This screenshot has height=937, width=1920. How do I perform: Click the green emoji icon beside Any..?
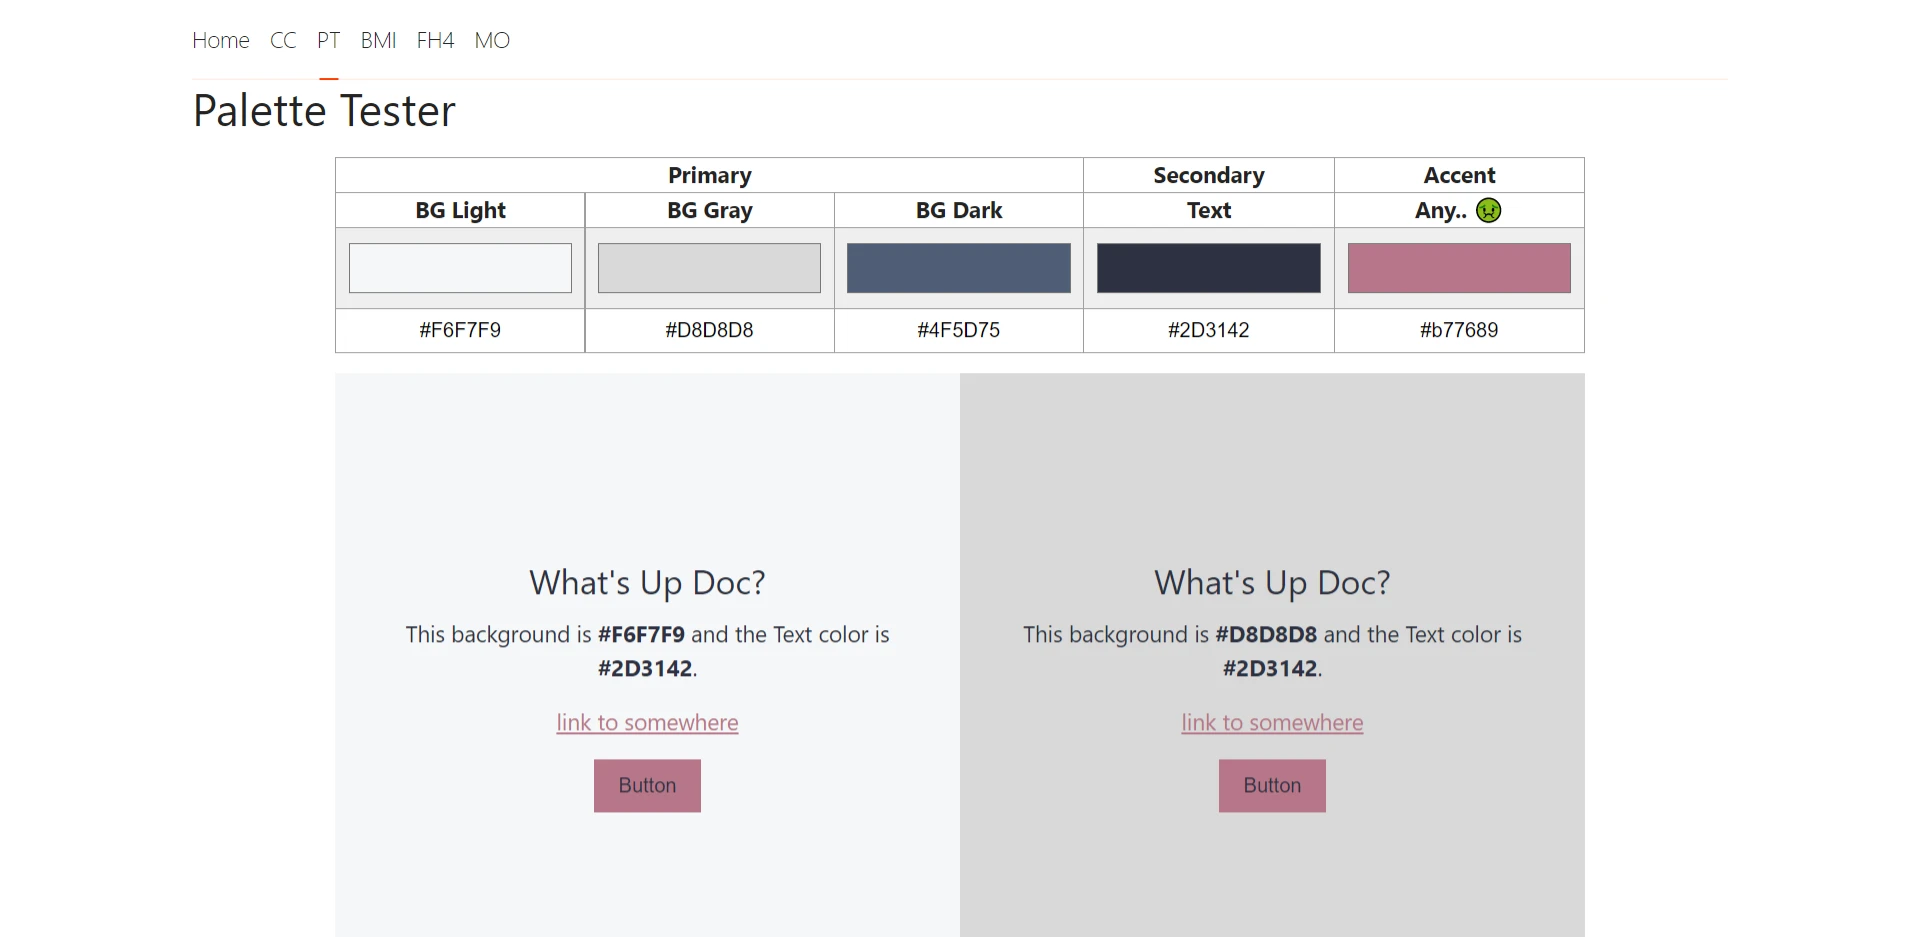[x=1488, y=210]
